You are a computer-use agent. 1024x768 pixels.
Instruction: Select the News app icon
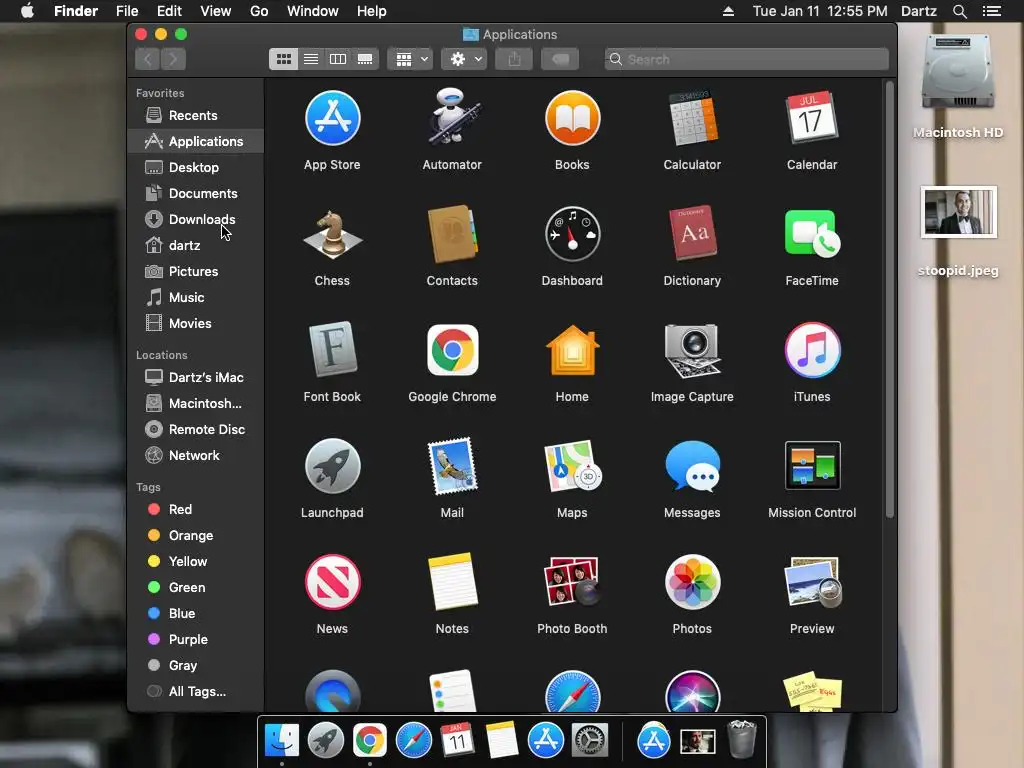(x=332, y=582)
